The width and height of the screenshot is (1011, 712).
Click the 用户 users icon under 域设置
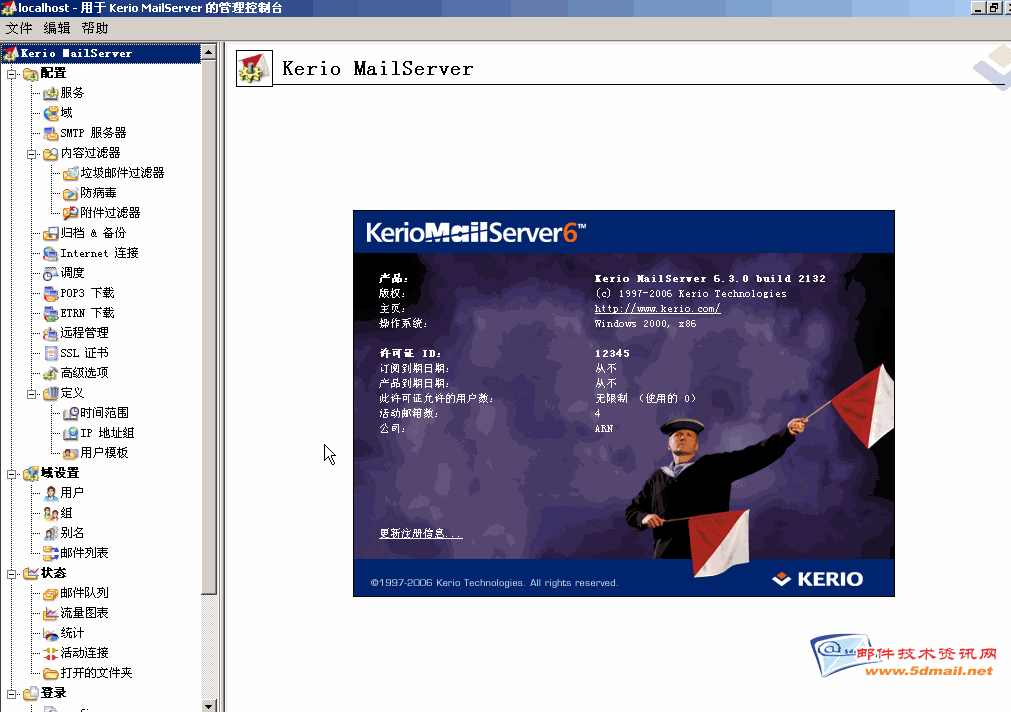[x=51, y=493]
